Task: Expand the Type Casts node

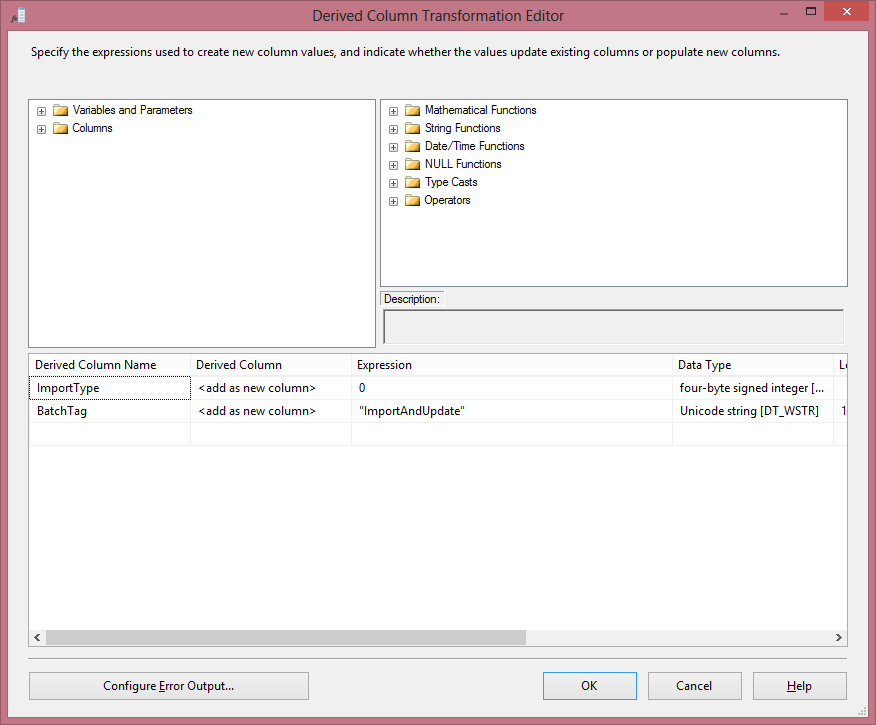Action: [393, 183]
